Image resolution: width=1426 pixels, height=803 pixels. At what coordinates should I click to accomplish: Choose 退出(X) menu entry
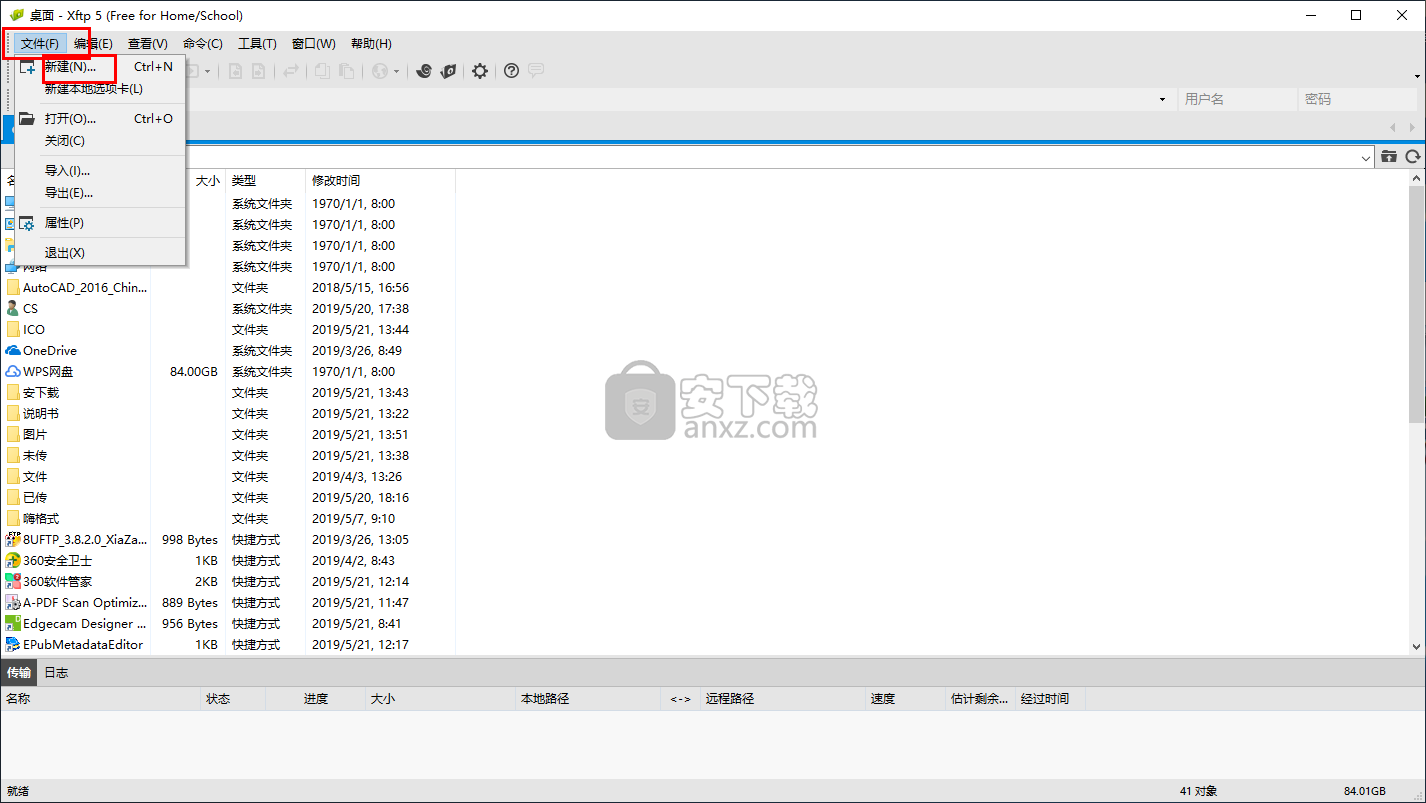click(100, 253)
